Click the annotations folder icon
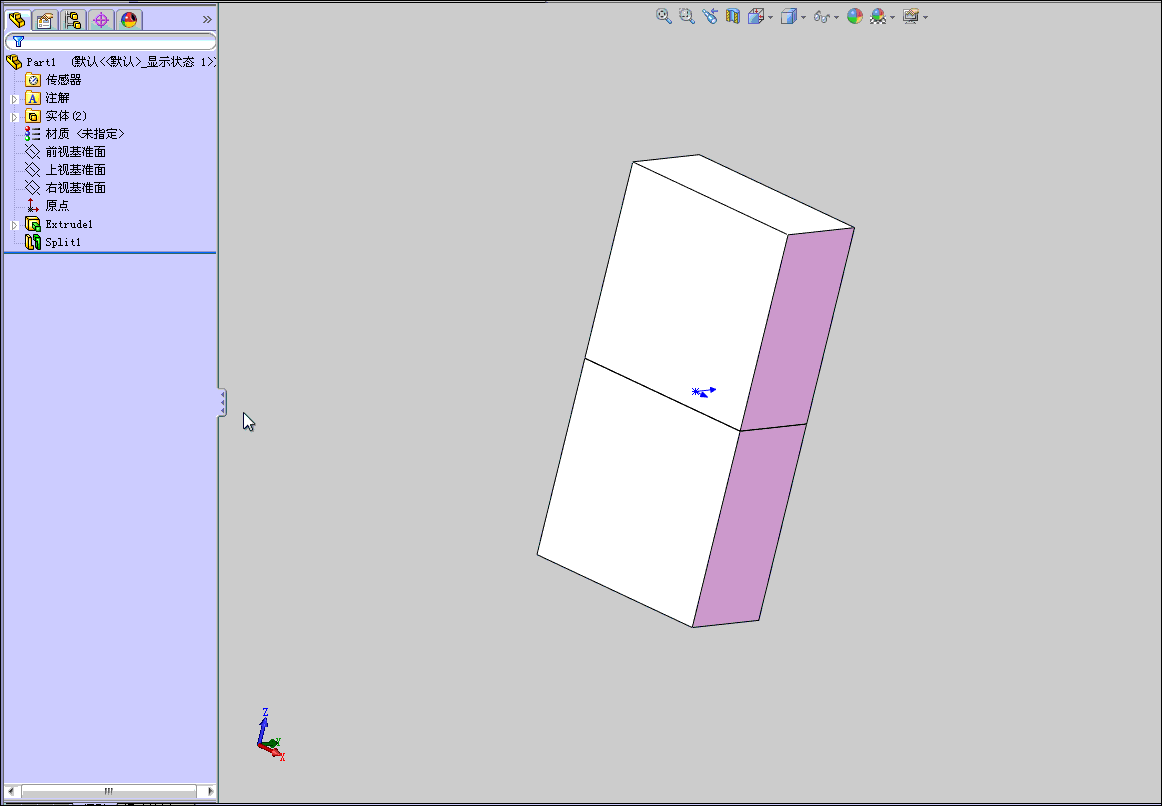 click(x=33, y=98)
